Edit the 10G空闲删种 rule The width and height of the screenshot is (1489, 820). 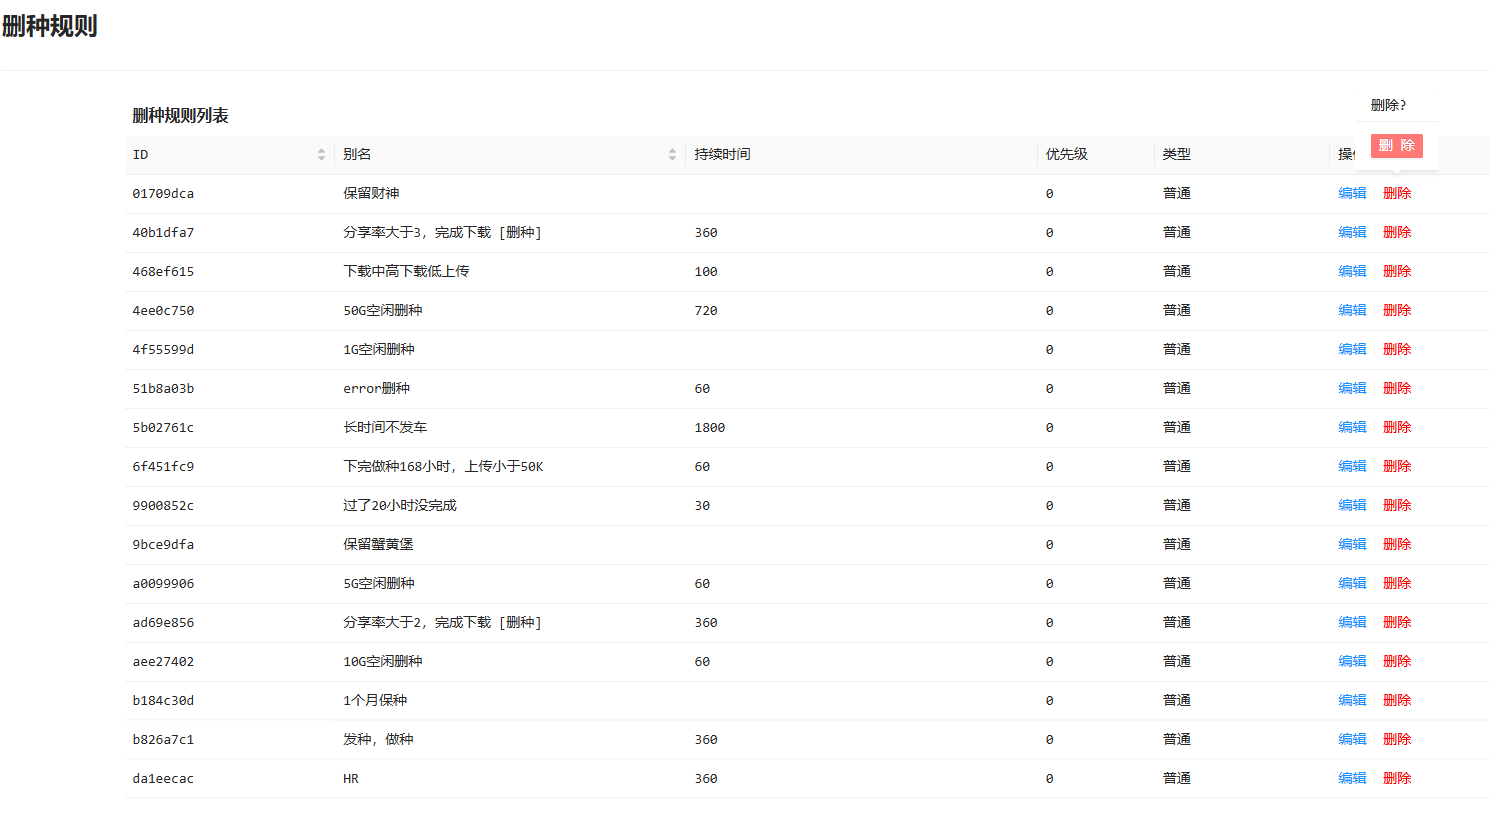click(1352, 662)
